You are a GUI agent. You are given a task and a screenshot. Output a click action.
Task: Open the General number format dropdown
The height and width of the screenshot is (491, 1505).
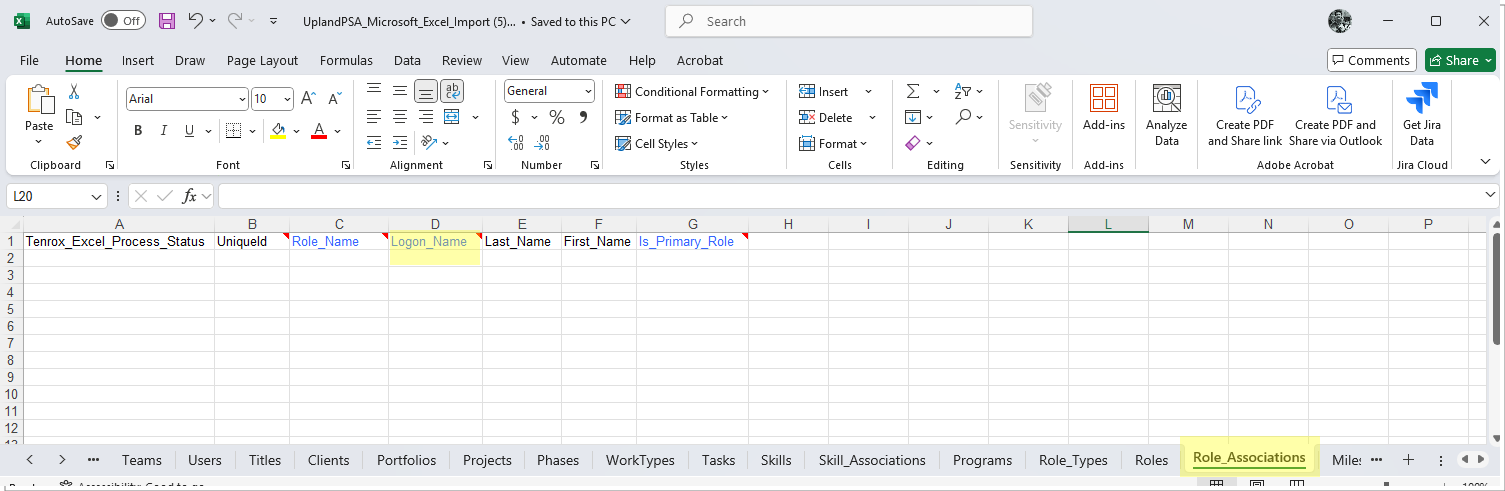[x=588, y=91]
